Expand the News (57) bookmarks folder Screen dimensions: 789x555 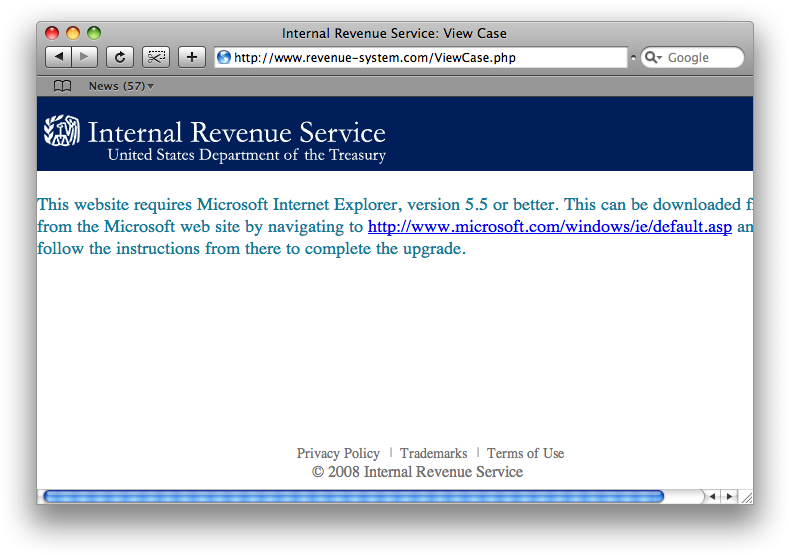pos(121,86)
